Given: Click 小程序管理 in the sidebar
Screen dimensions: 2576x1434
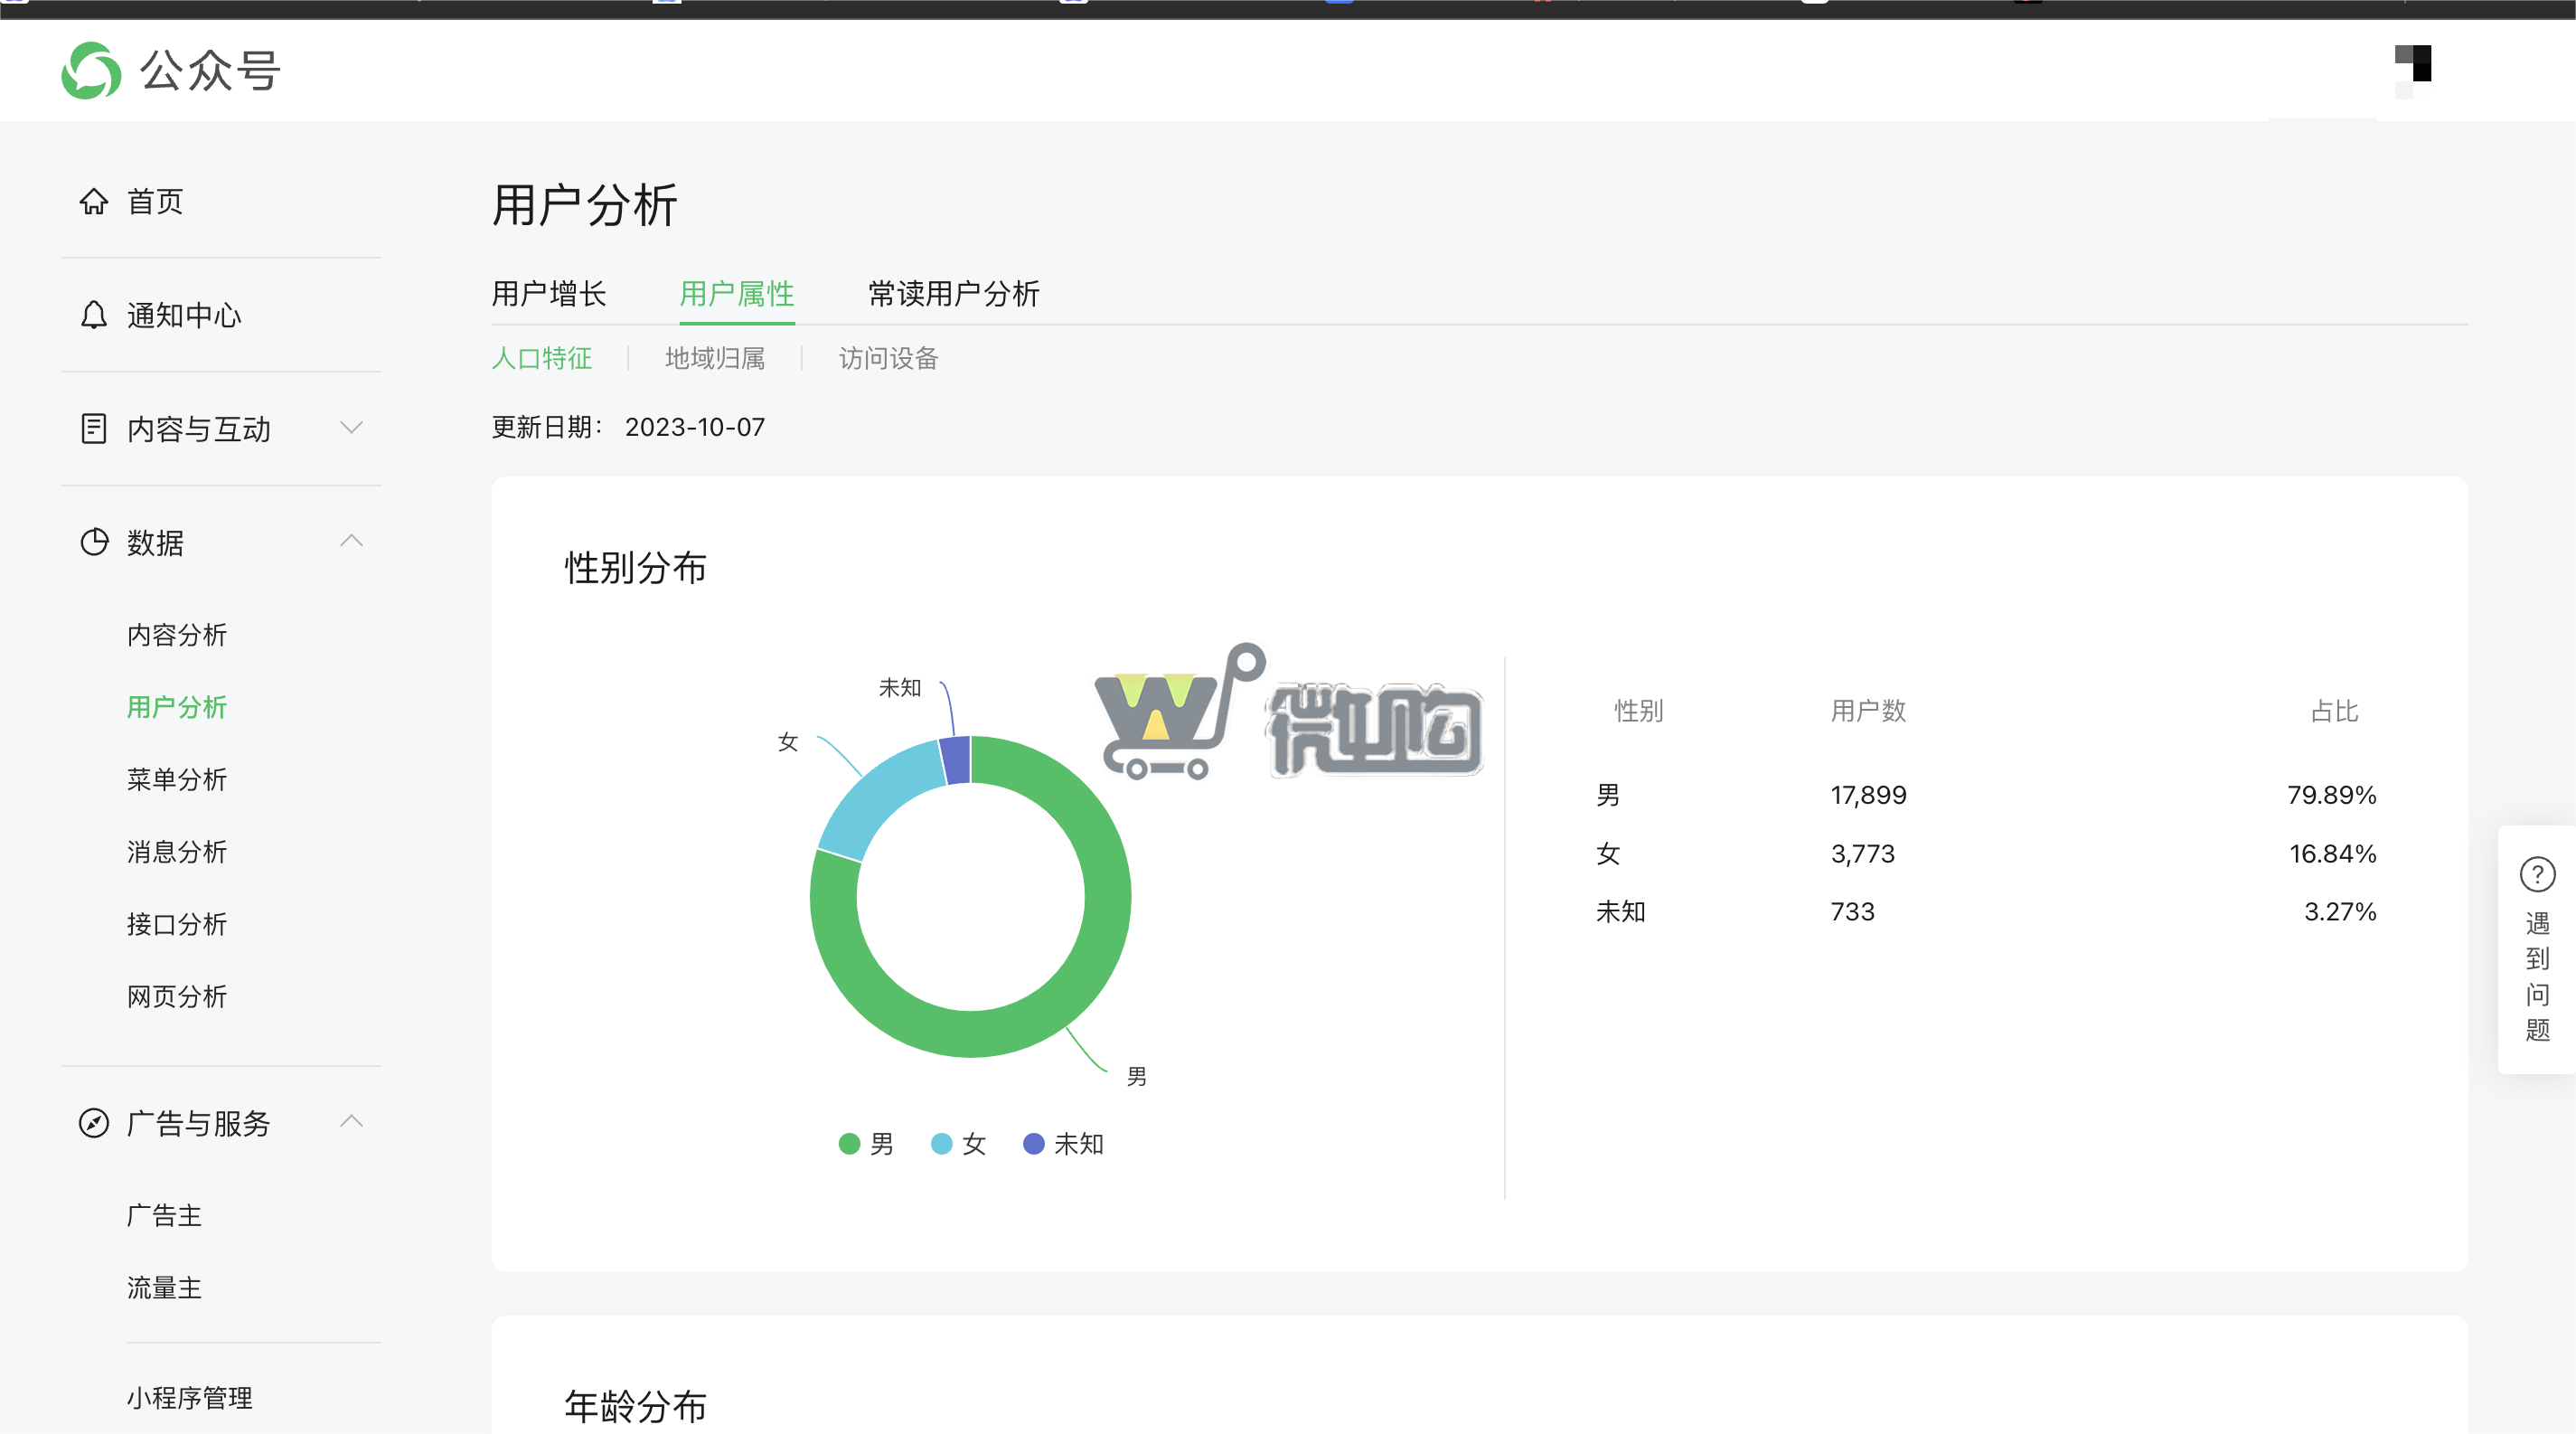Looking at the screenshot, I should pos(190,1399).
